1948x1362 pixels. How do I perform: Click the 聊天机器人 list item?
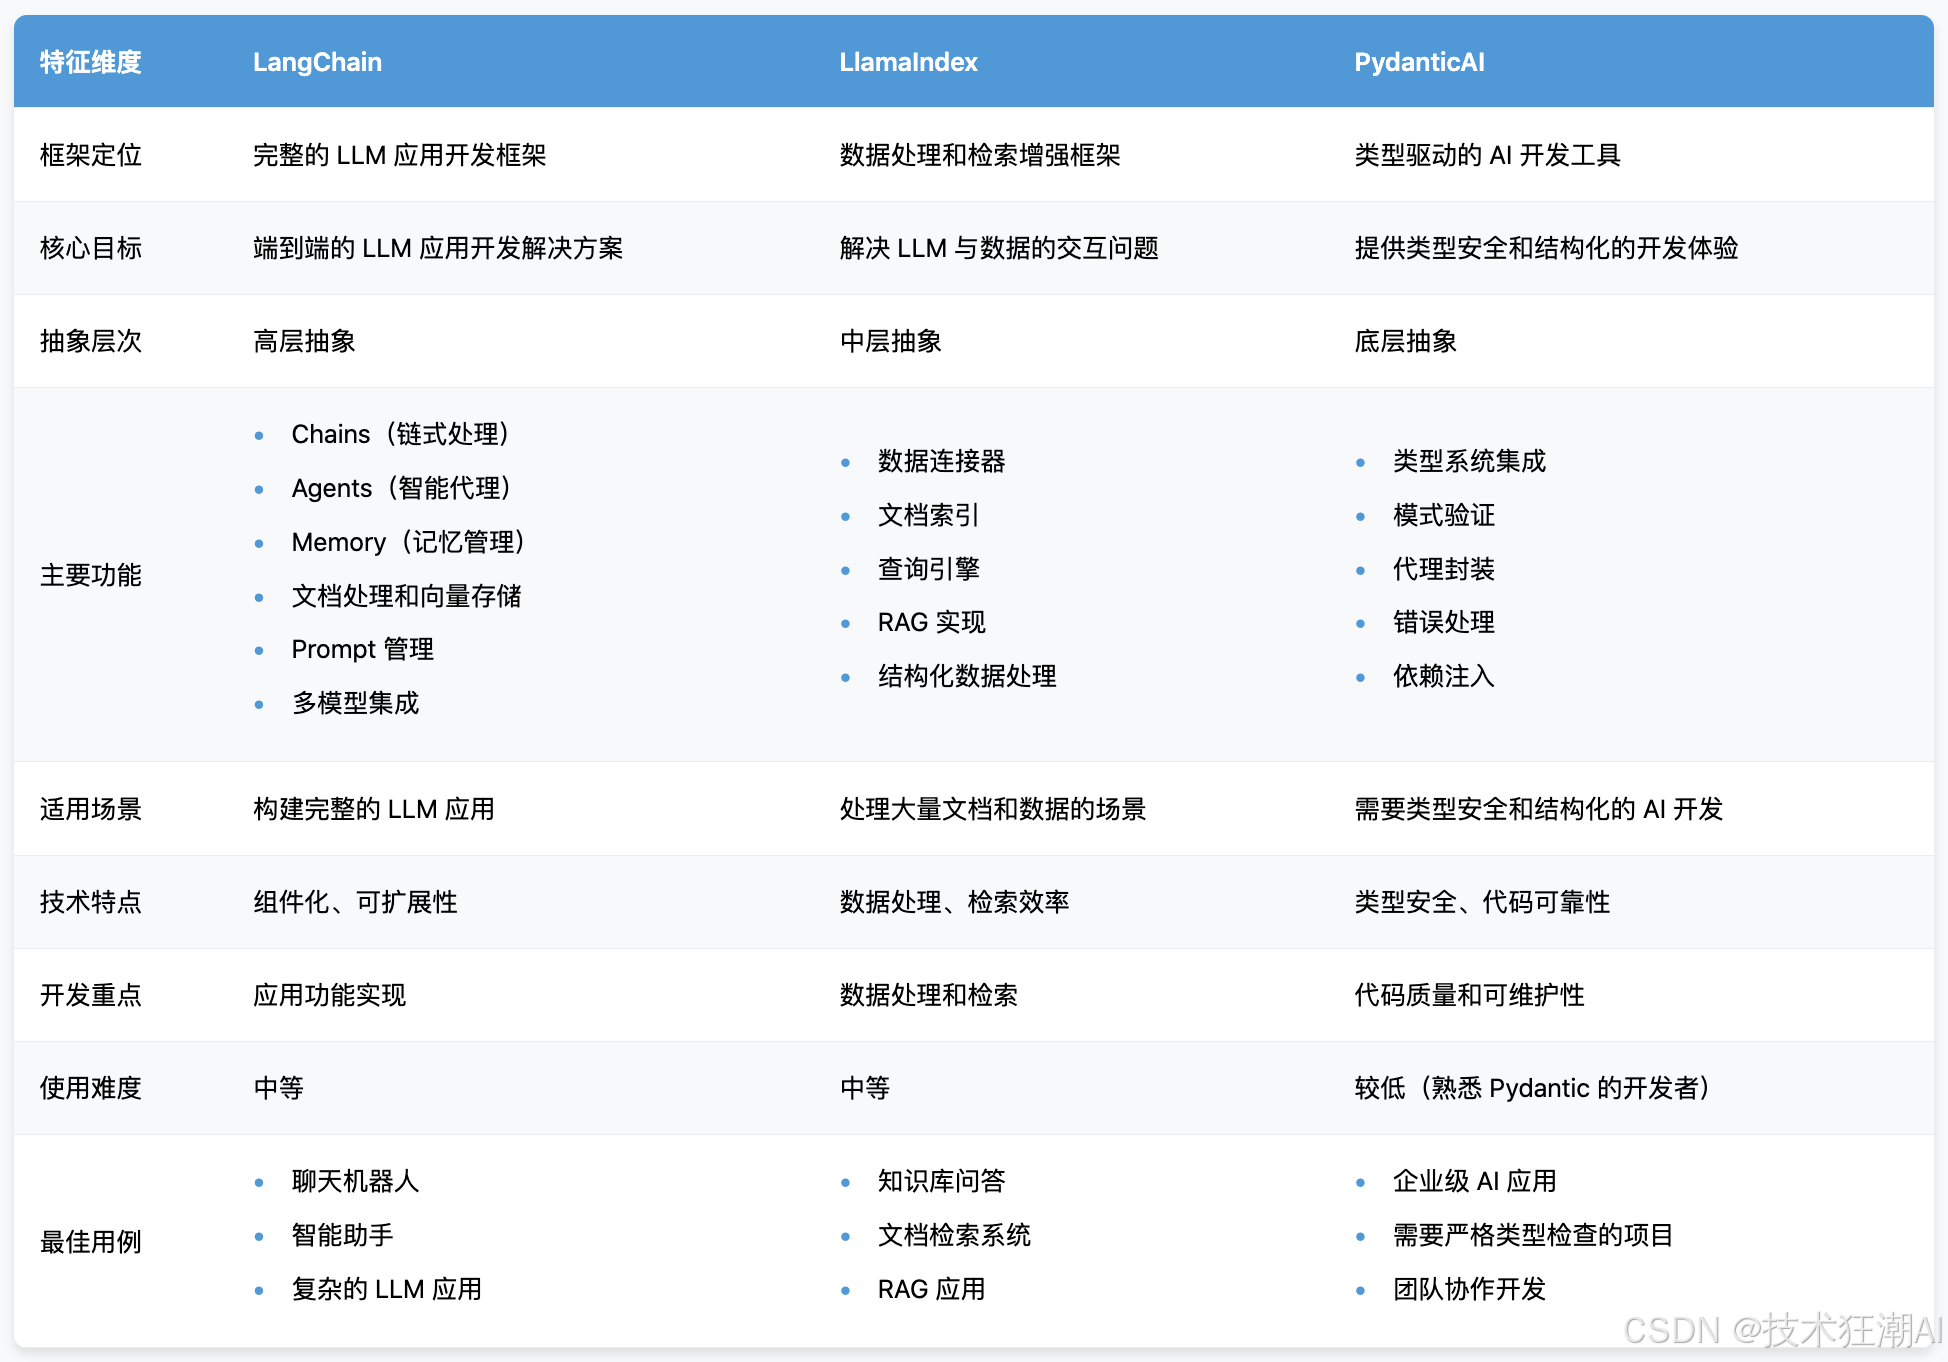pyautogui.click(x=355, y=1181)
